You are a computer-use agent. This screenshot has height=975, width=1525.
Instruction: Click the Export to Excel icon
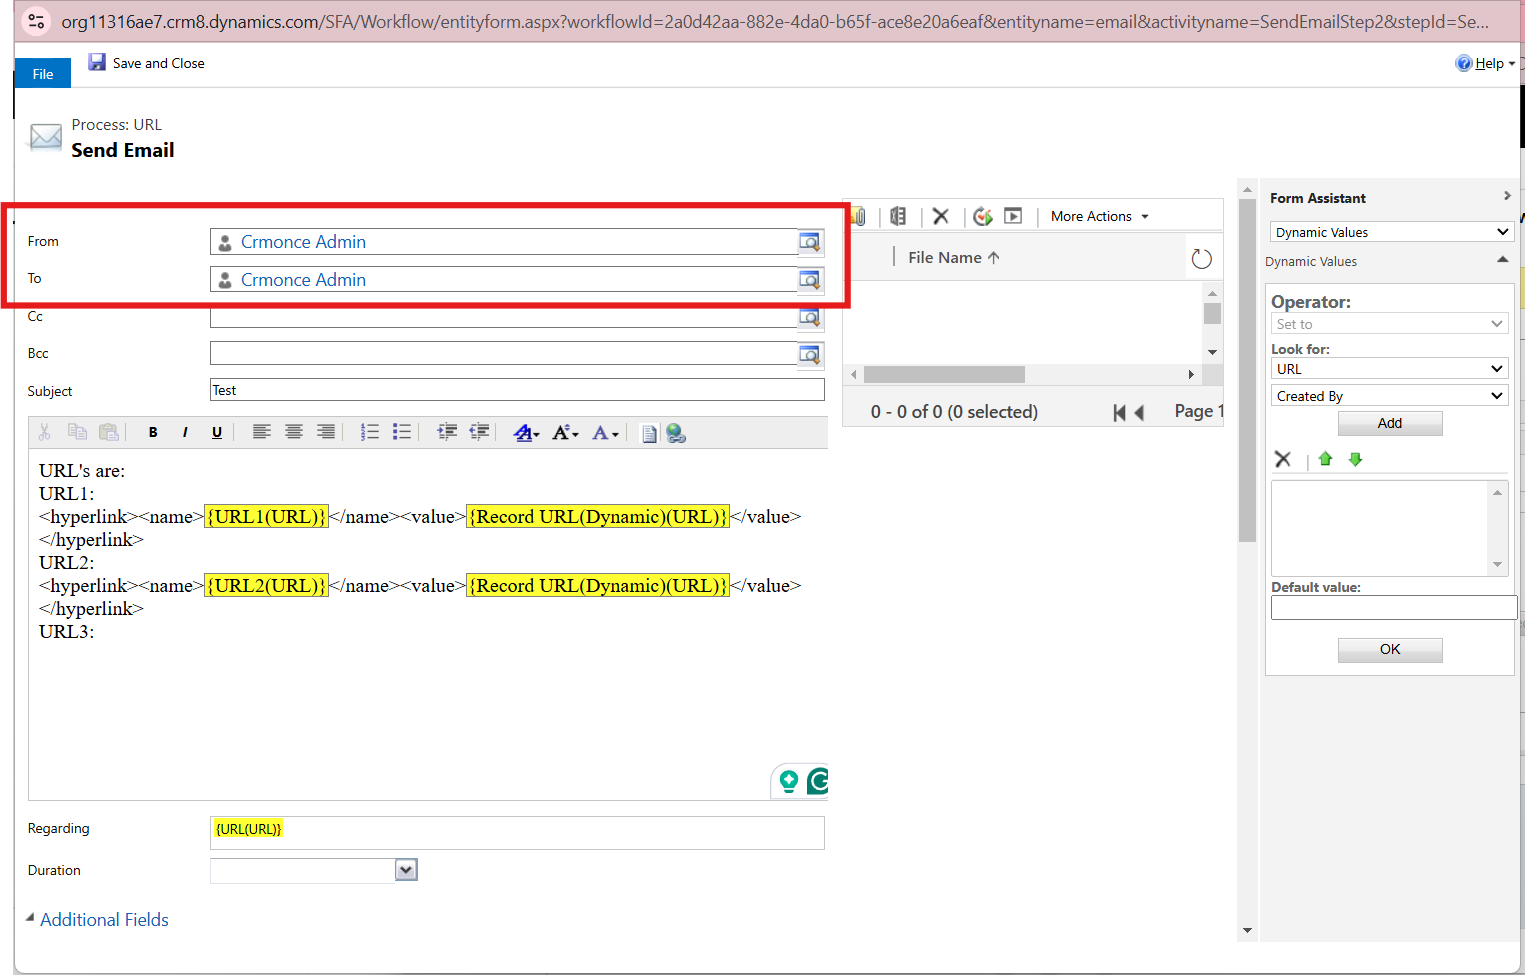click(897, 216)
